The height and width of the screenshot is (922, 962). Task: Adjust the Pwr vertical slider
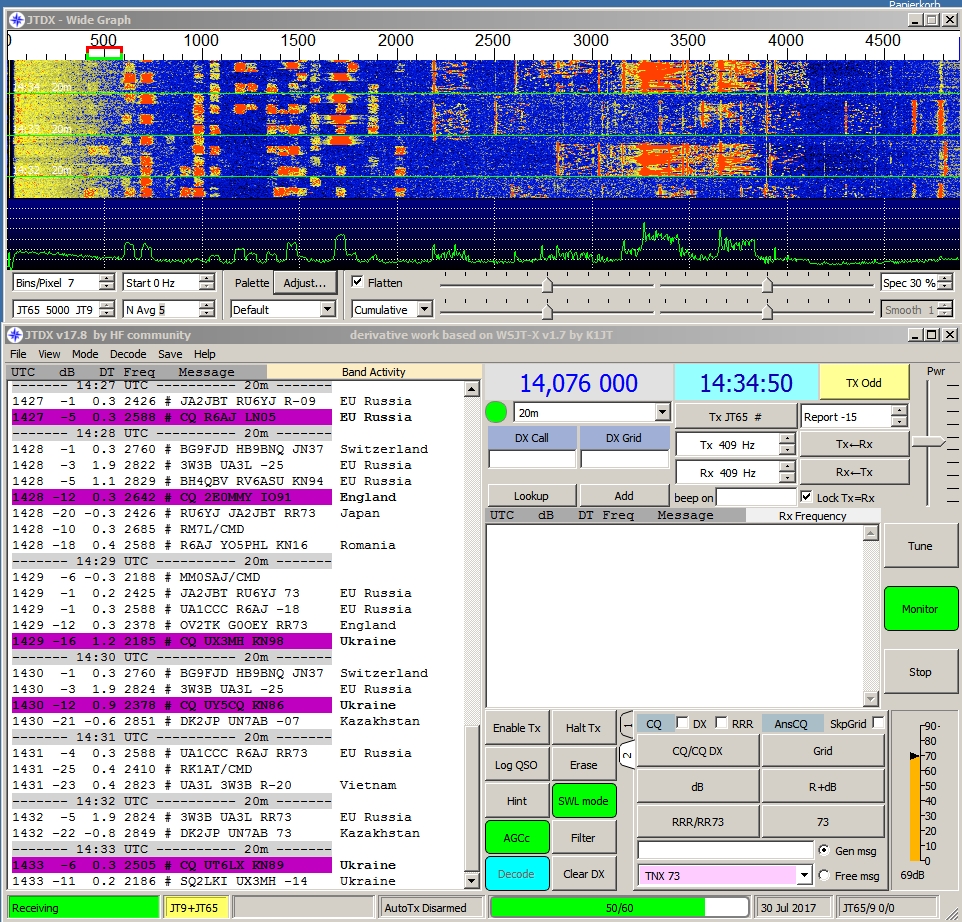[929, 442]
